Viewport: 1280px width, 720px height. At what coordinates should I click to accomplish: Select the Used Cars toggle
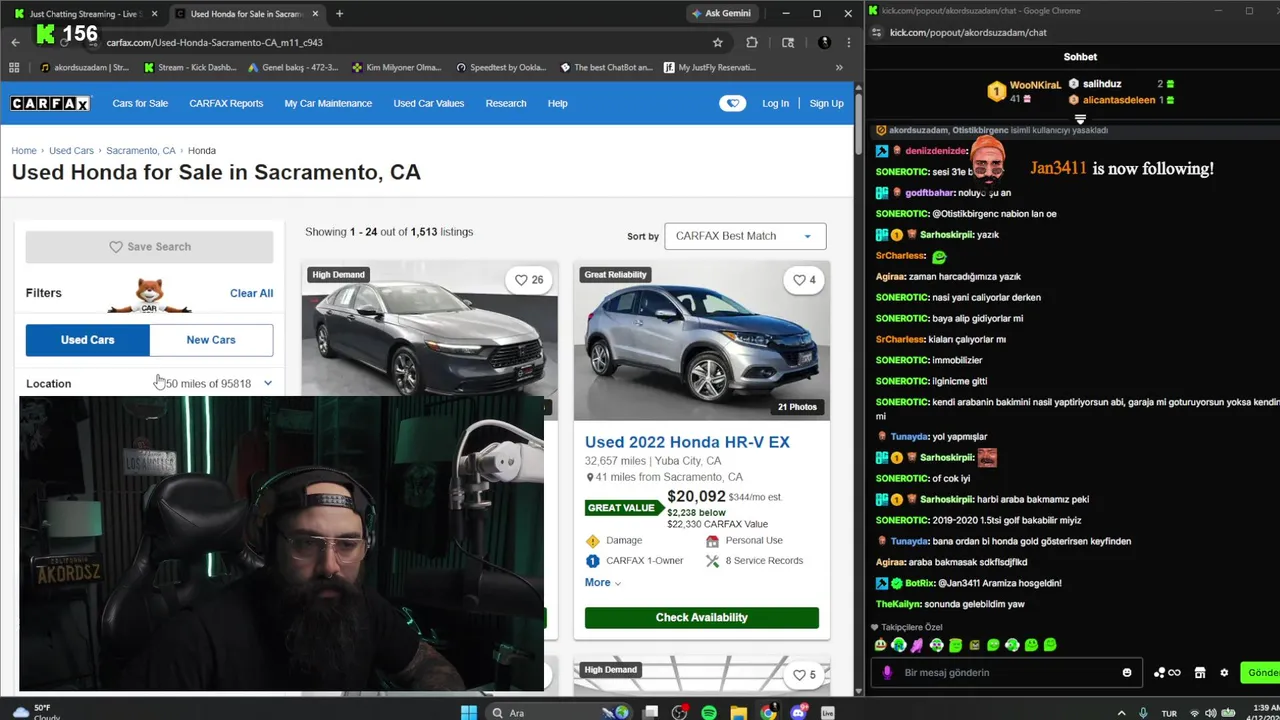(88, 340)
